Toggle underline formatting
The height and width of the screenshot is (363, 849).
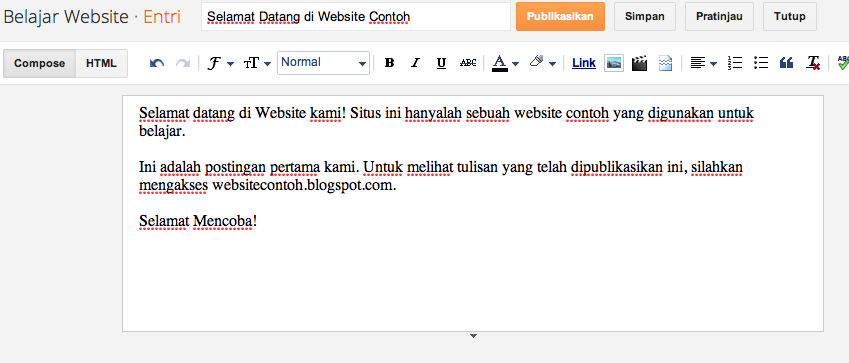point(441,63)
